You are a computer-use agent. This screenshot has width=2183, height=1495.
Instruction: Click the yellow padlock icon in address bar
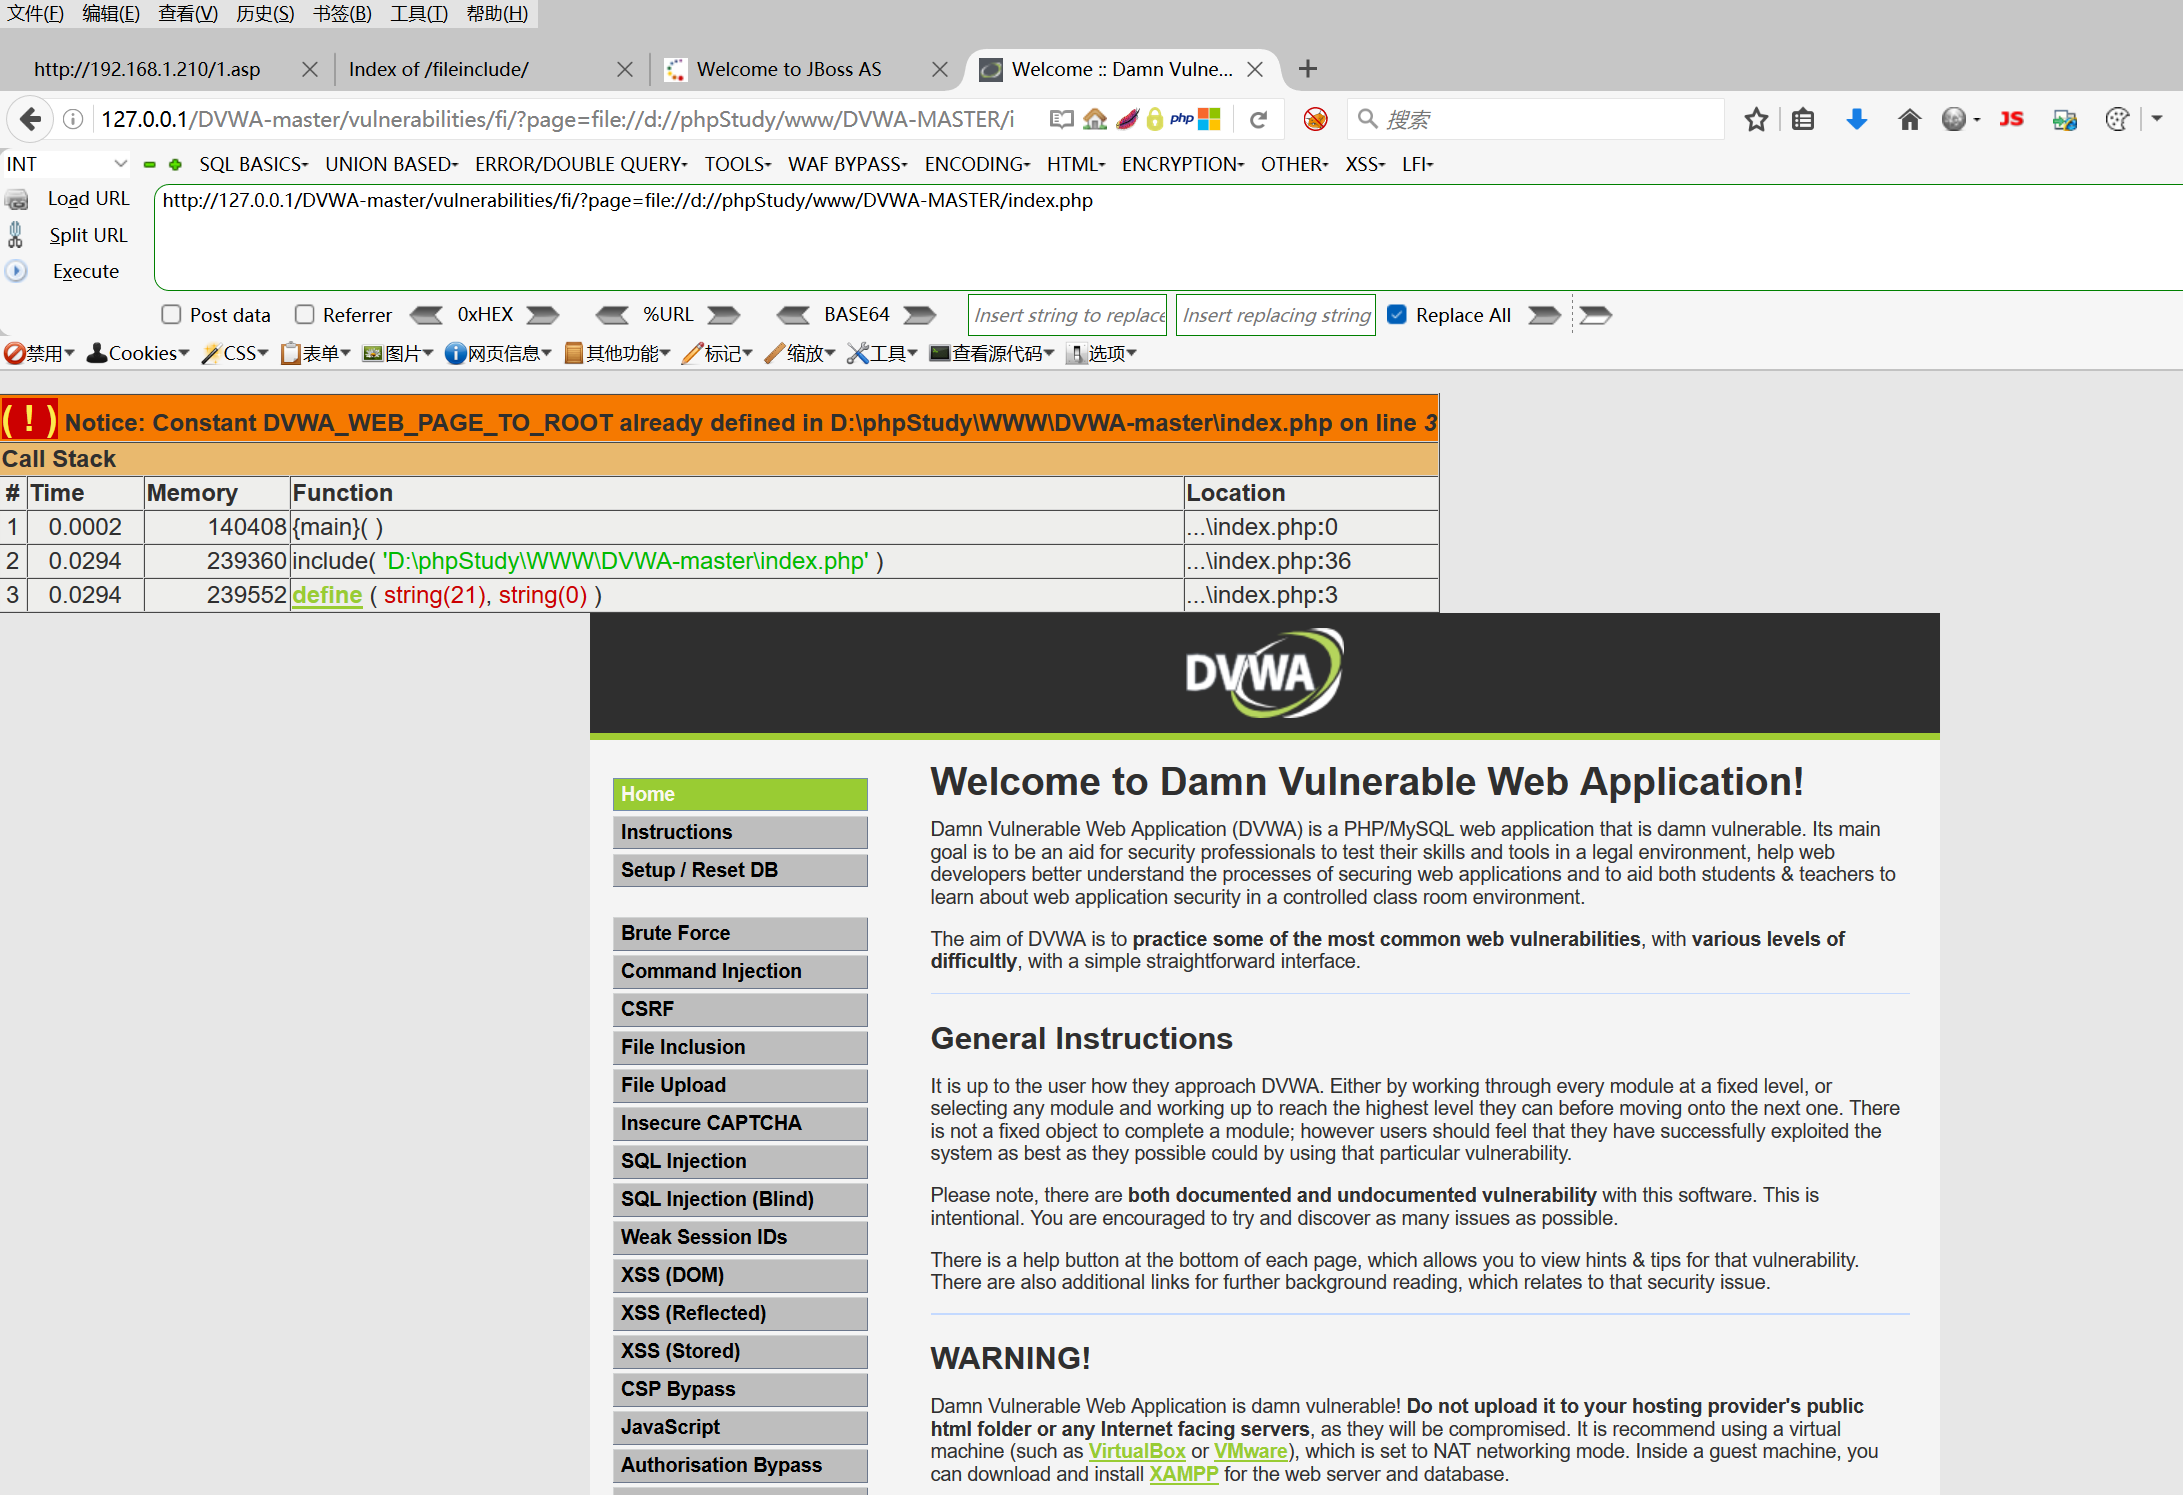tap(1155, 119)
